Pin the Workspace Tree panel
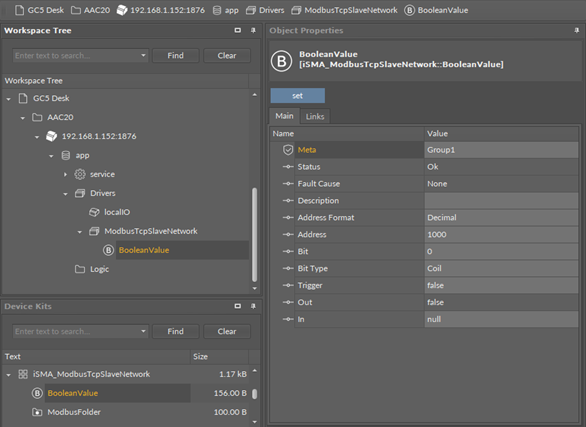 (x=253, y=31)
